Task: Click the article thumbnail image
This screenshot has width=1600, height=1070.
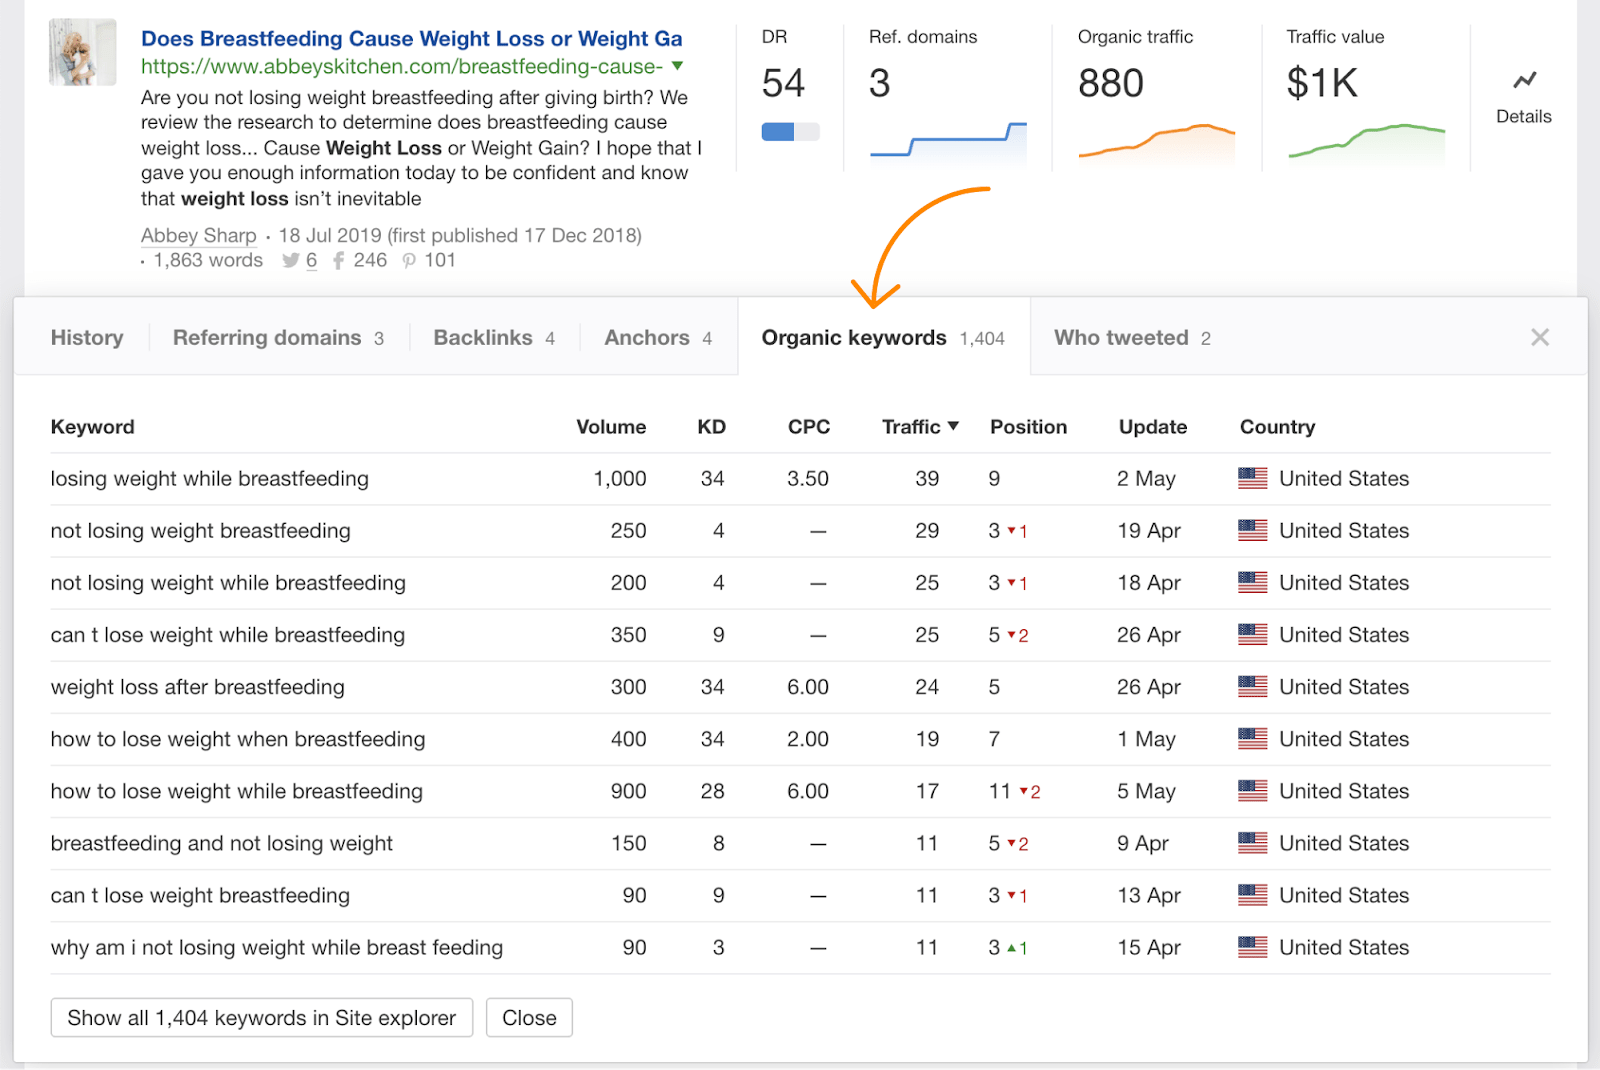Action: click(x=82, y=52)
